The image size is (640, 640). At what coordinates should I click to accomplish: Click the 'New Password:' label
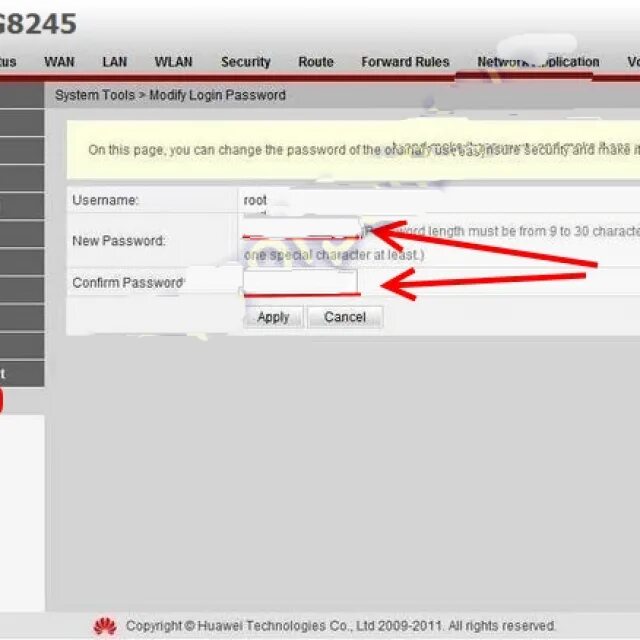tap(118, 240)
